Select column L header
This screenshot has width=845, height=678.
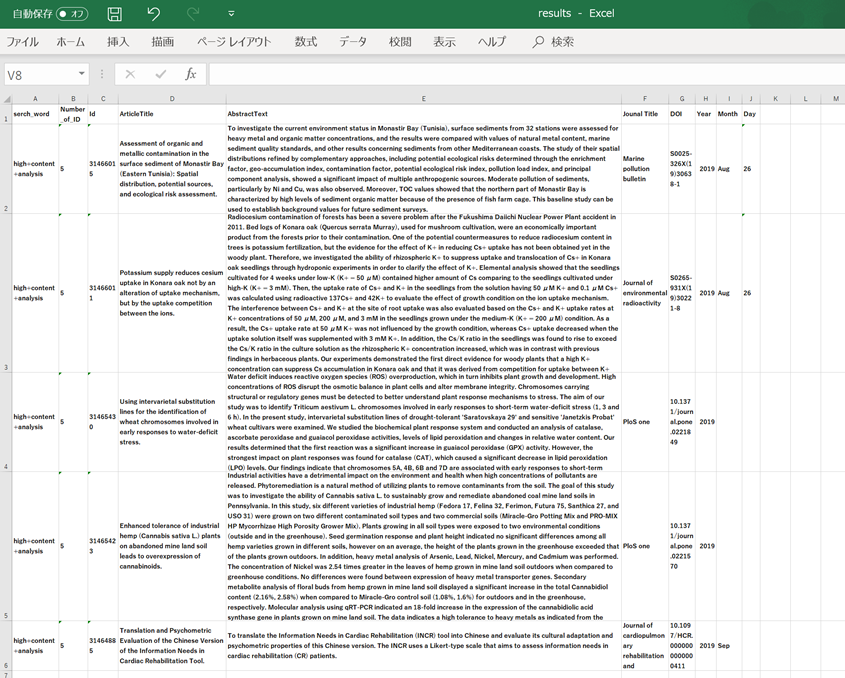pos(805,99)
